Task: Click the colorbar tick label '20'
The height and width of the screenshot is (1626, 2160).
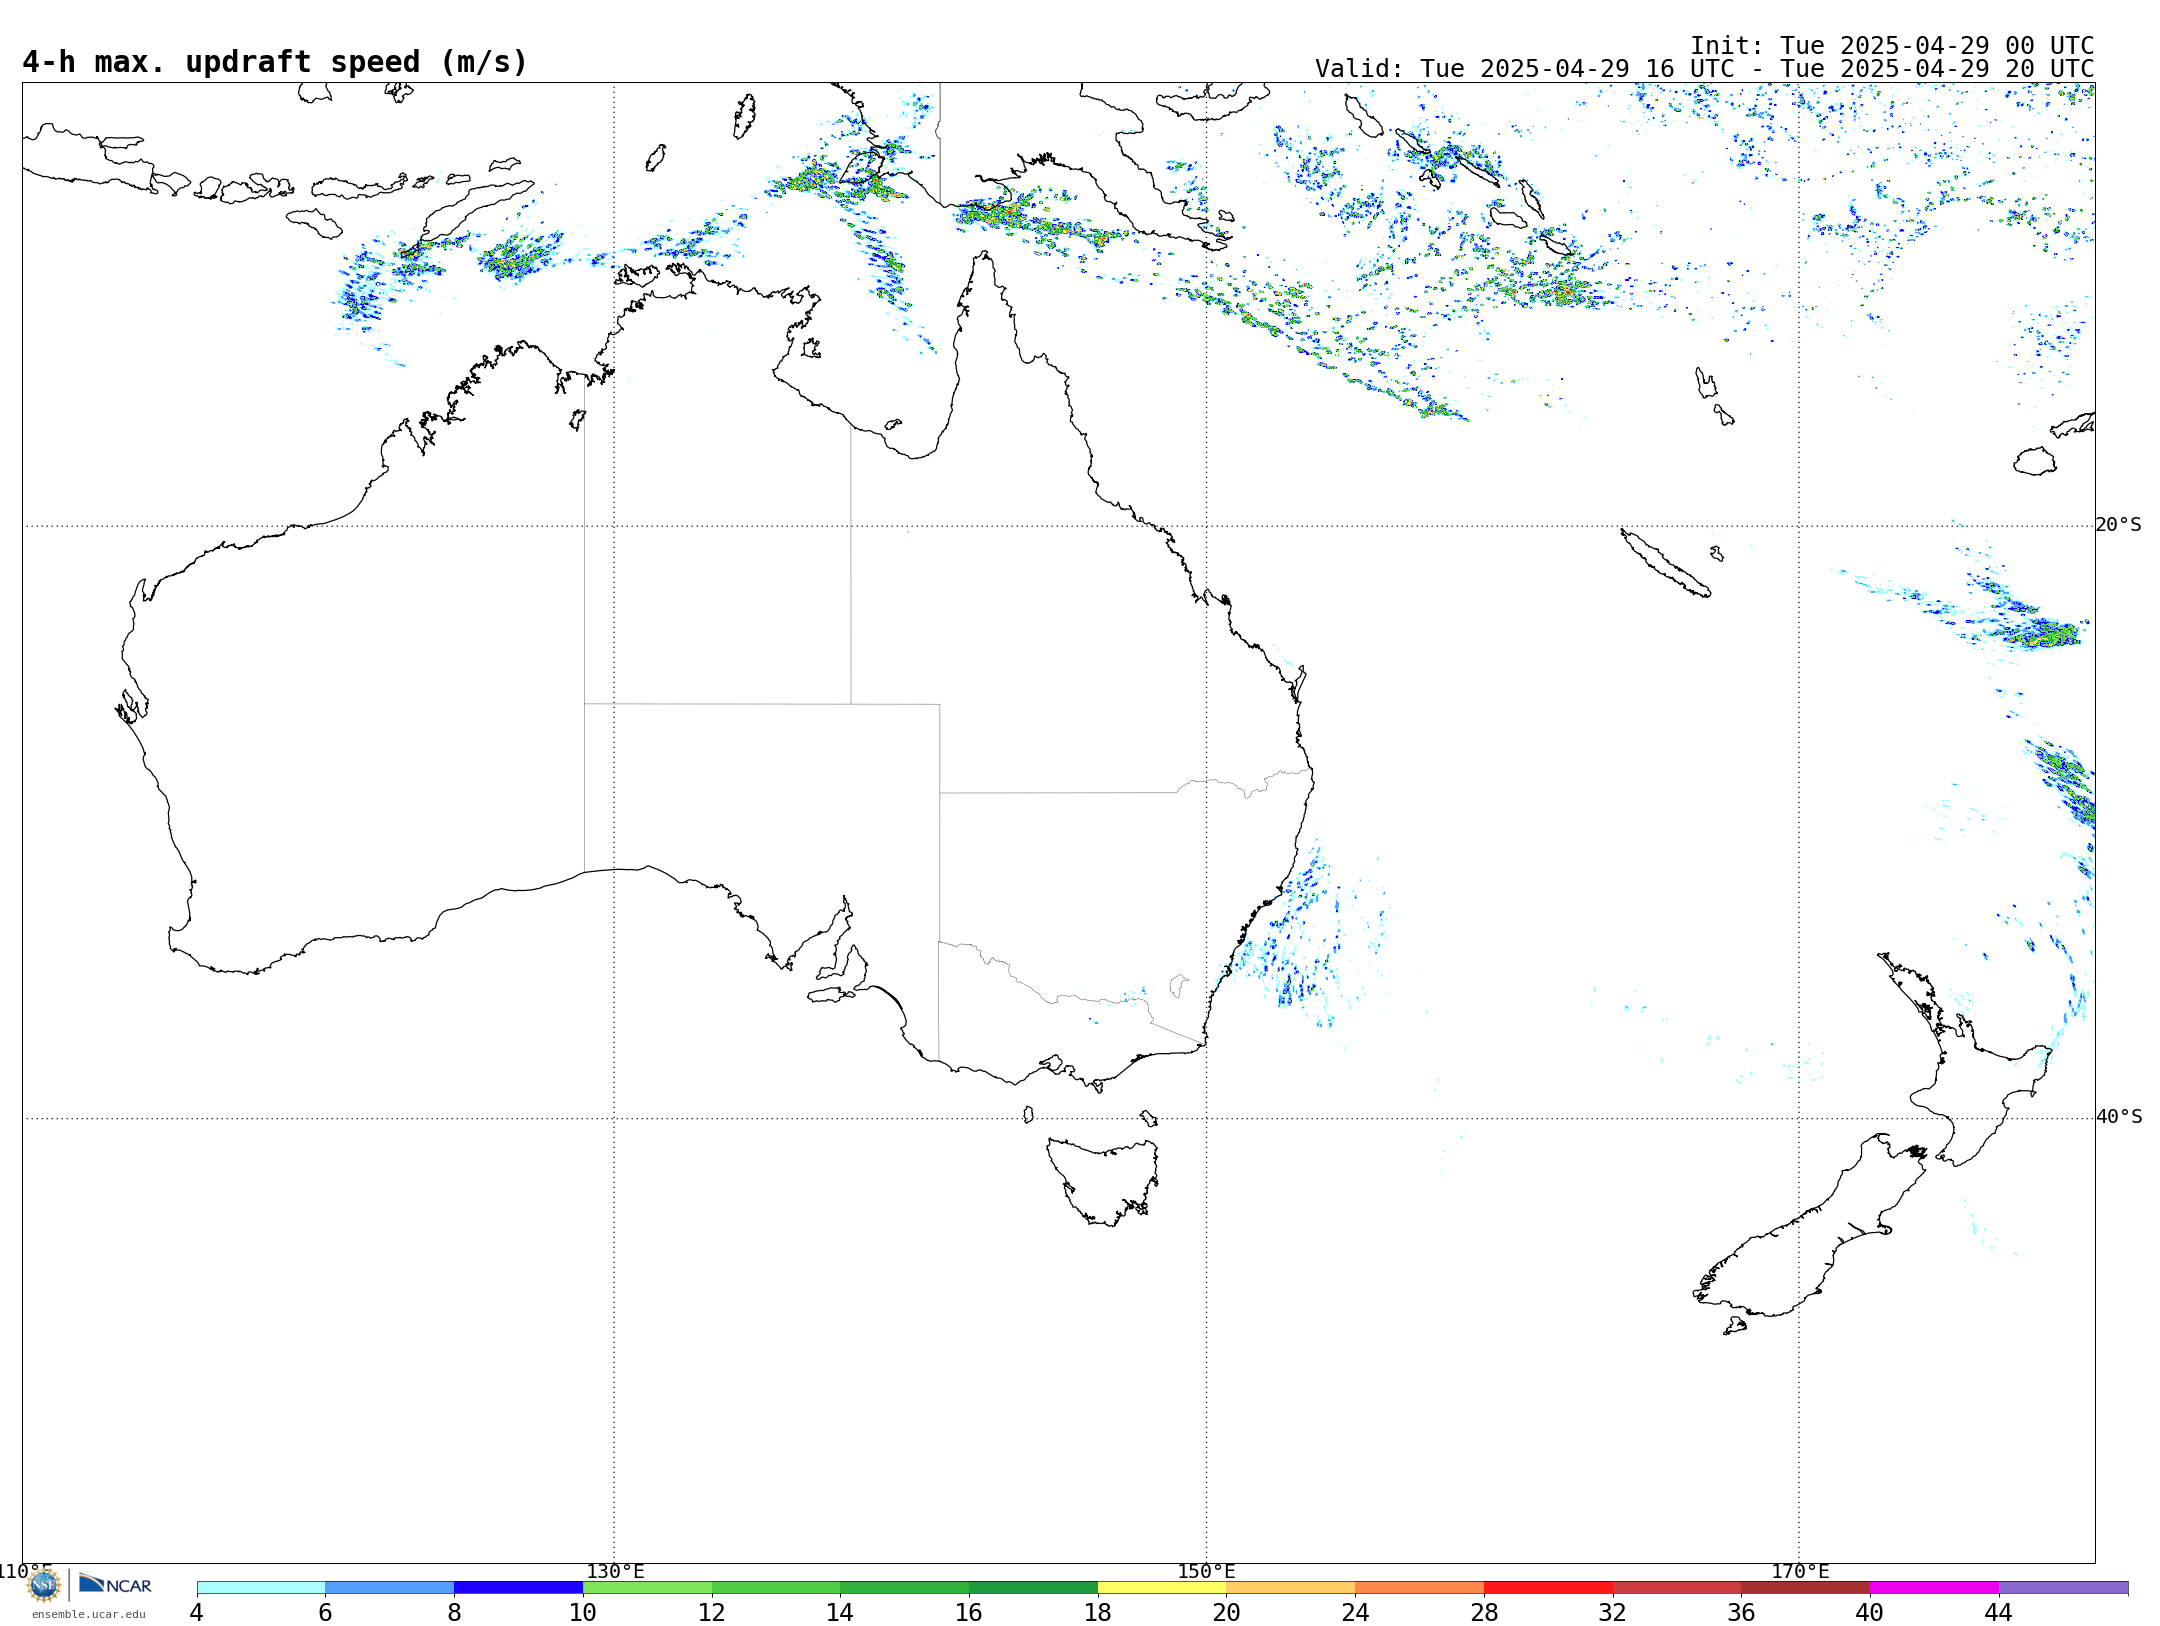Action: click(x=1227, y=1613)
